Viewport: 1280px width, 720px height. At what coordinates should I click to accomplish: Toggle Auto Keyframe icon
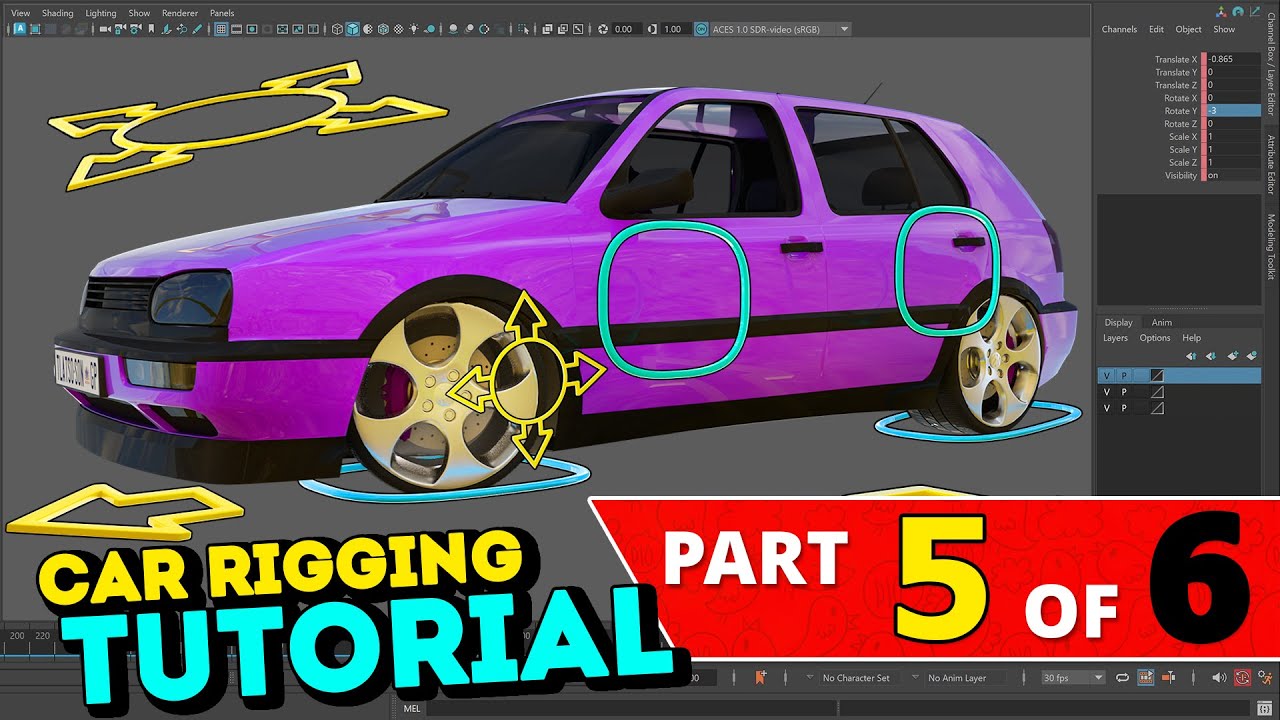[1241, 677]
